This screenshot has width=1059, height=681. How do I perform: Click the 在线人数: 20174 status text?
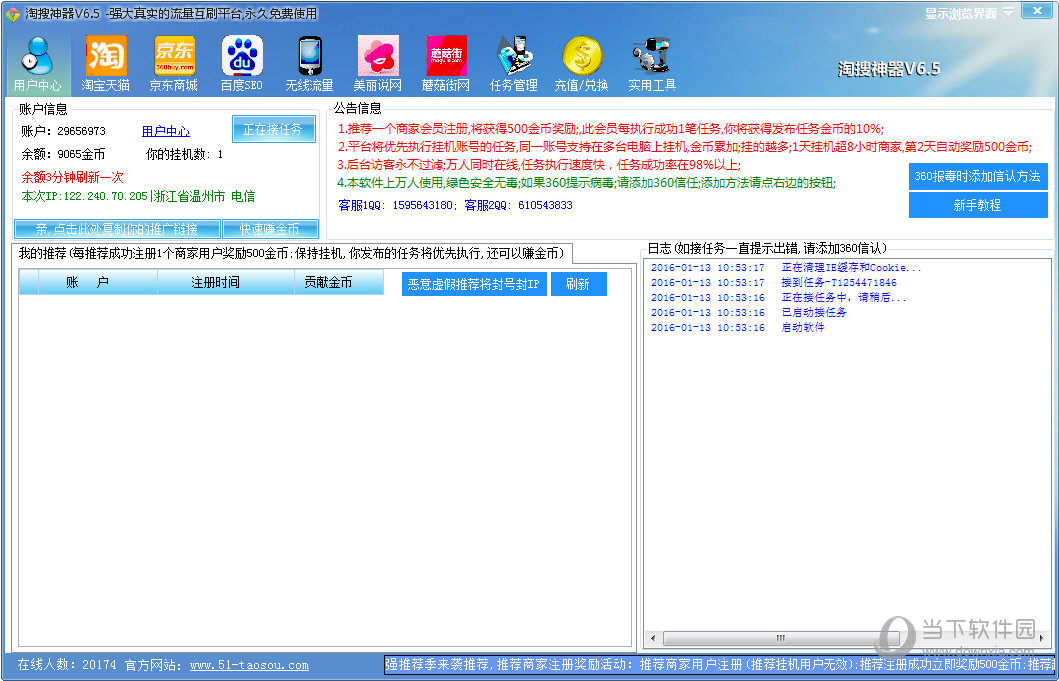67,665
